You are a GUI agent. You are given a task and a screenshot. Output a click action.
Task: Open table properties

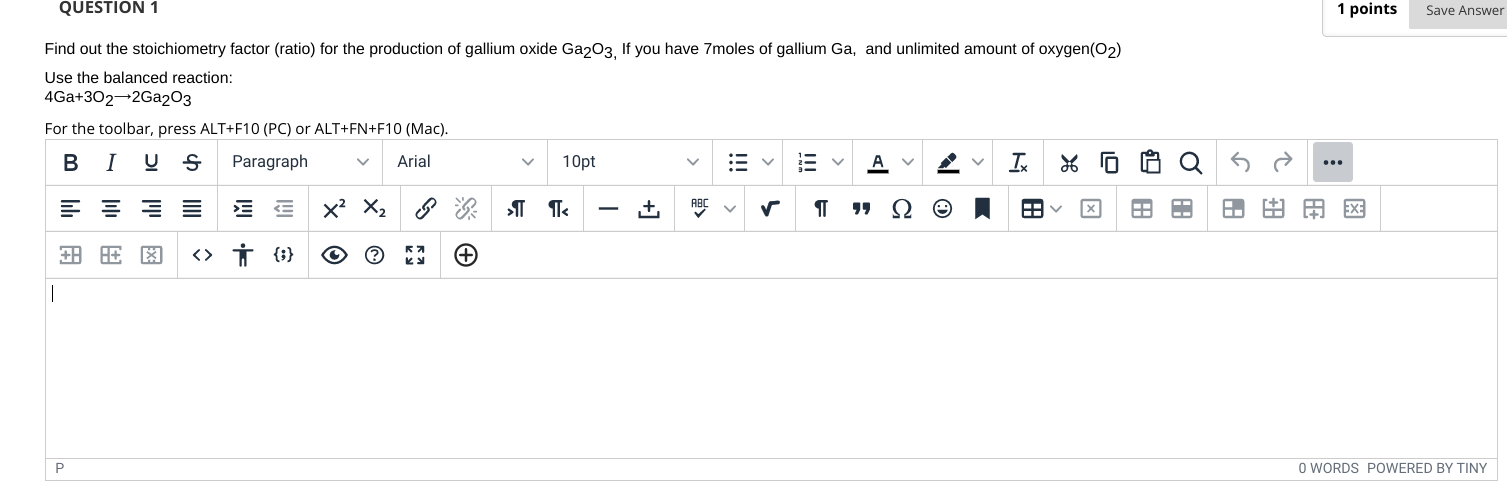coord(1141,209)
